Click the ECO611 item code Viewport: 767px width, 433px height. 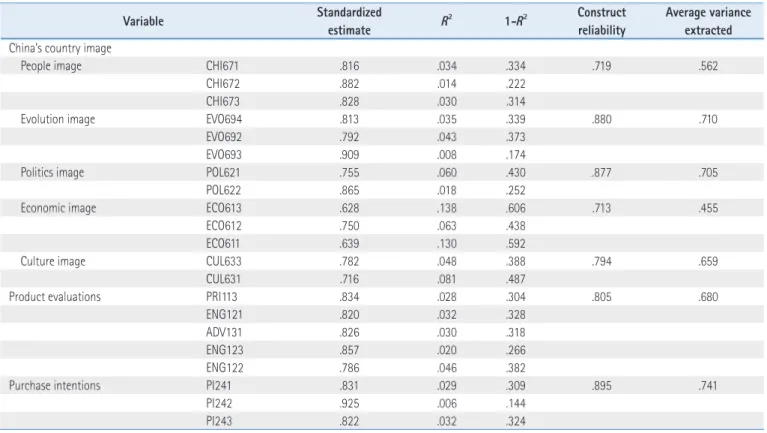click(223, 244)
